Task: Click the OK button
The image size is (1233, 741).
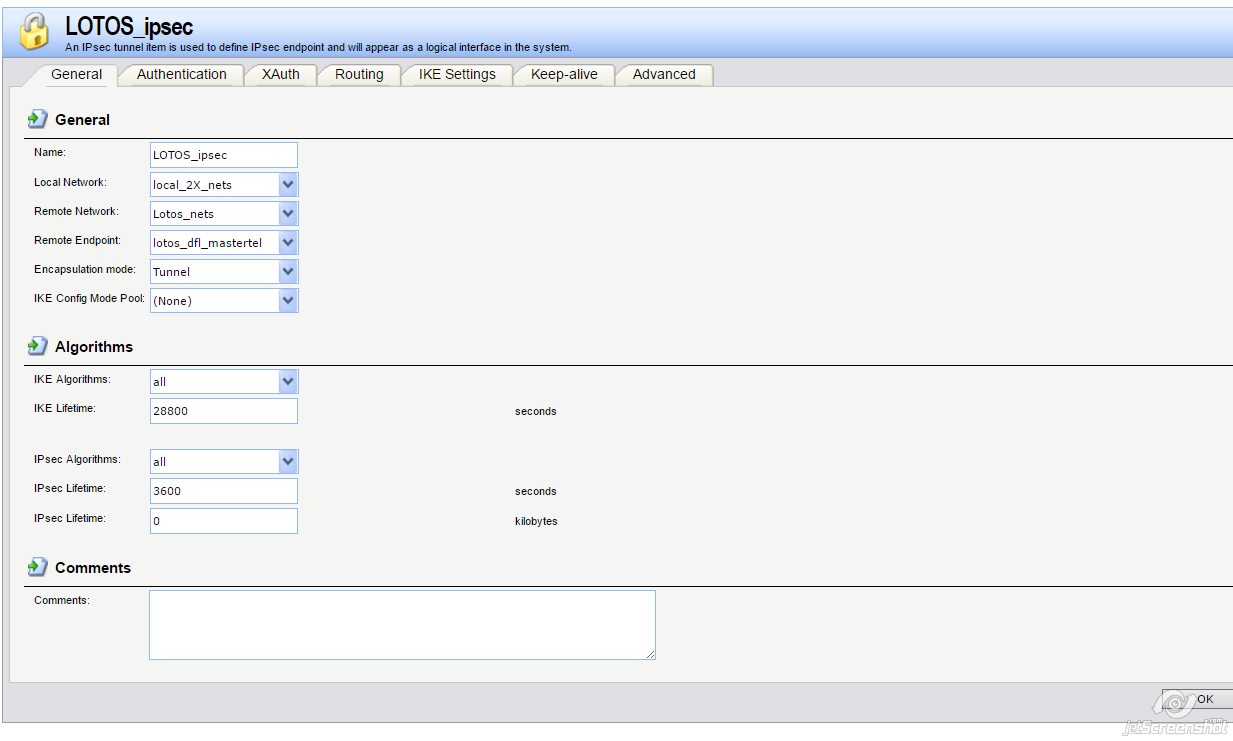Action: 1197,699
